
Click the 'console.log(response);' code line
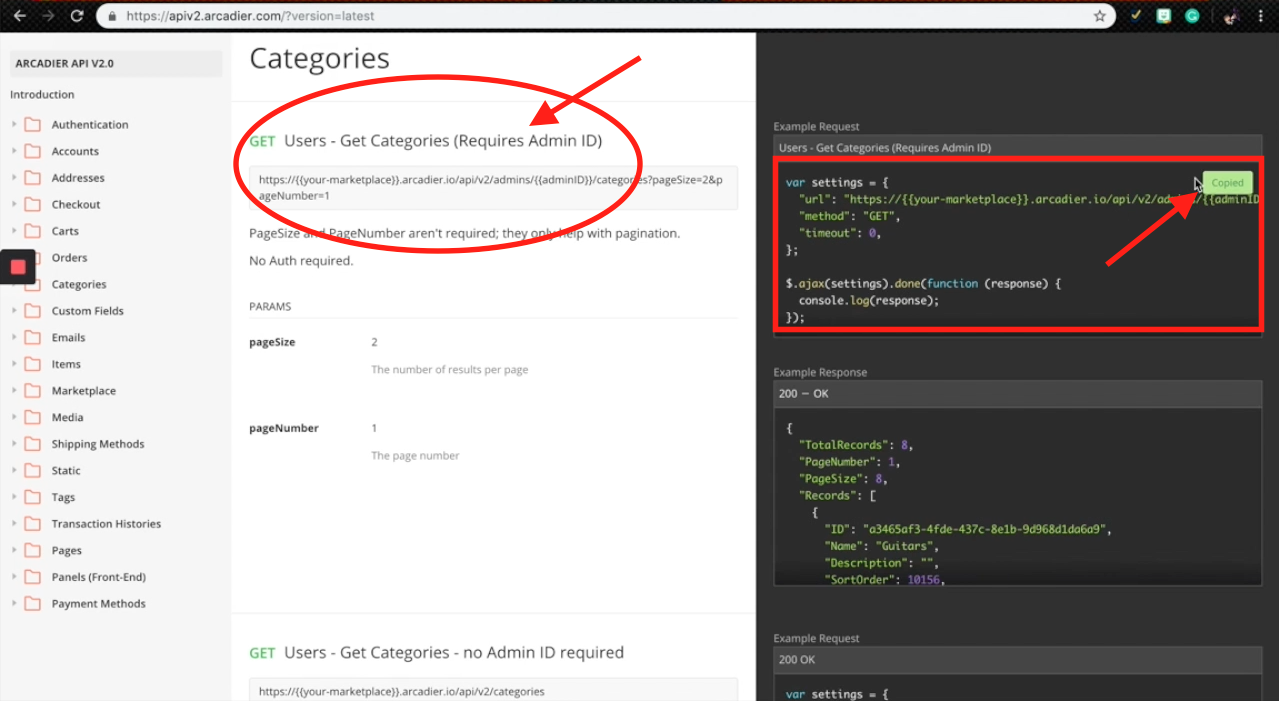869,300
